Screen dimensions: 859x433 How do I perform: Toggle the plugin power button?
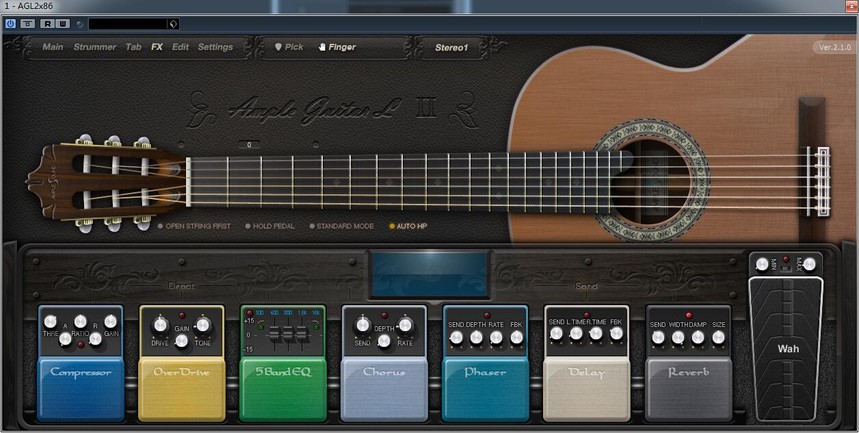pyautogui.click(x=10, y=24)
